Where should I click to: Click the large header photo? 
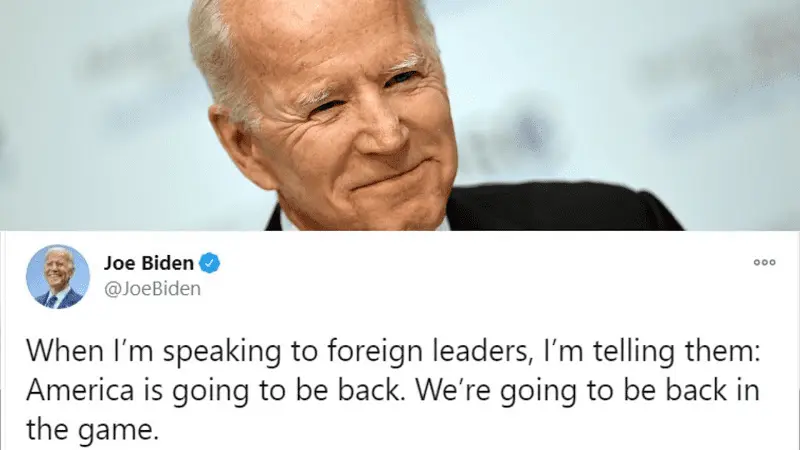(400, 115)
